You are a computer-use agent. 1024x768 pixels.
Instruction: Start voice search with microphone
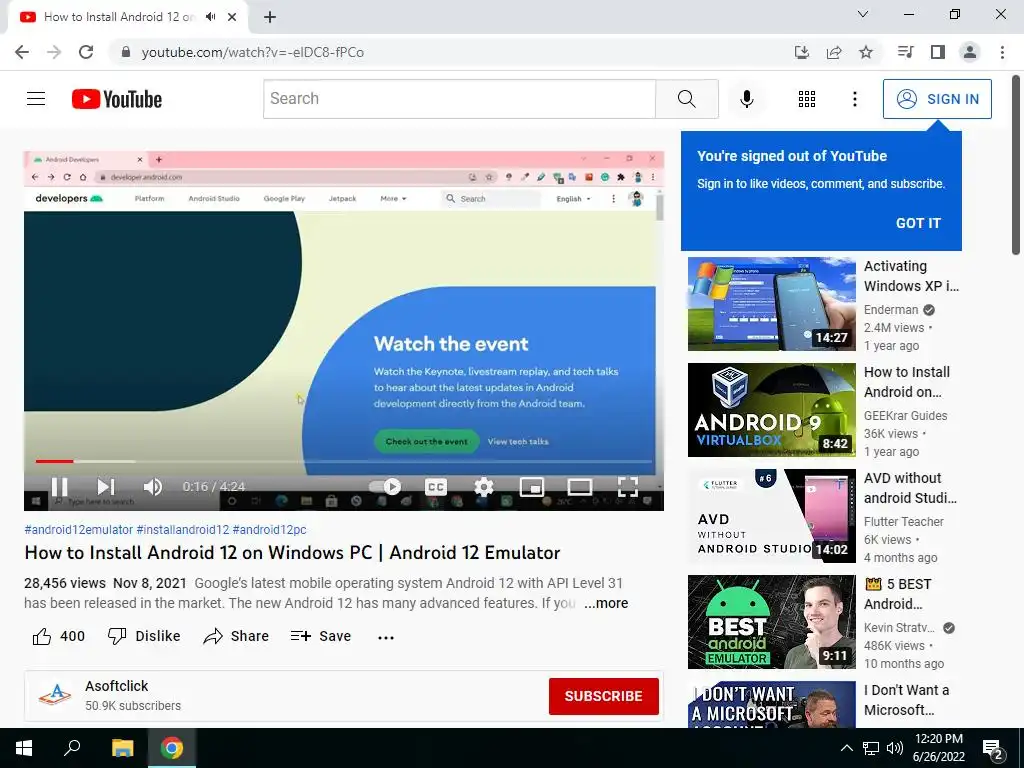pos(746,99)
